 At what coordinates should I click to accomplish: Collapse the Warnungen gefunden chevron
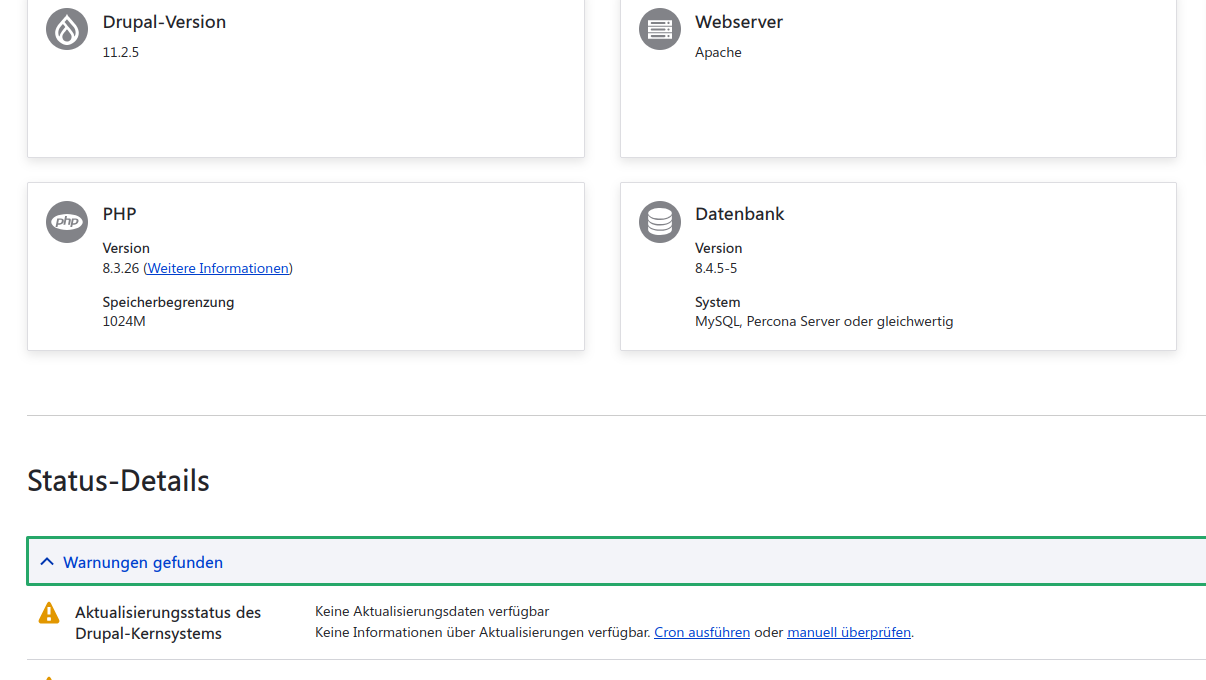pos(47,562)
